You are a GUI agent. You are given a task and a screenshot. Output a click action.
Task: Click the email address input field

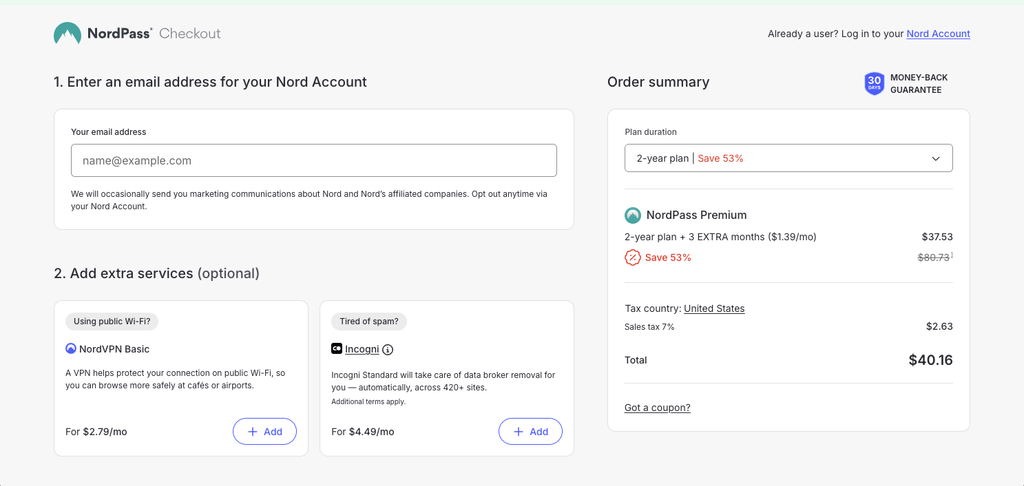click(x=313, y=160)
